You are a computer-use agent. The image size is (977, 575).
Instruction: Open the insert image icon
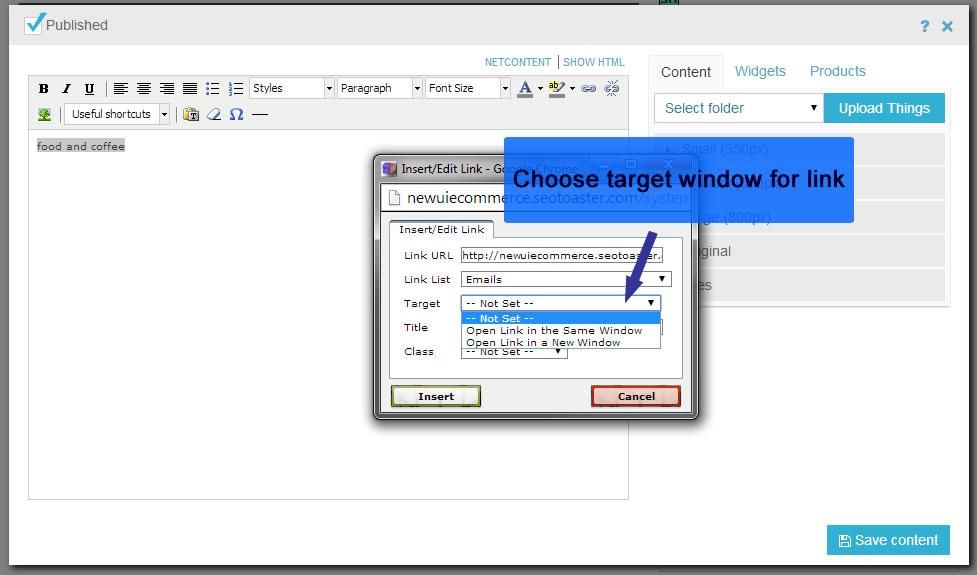44,115
